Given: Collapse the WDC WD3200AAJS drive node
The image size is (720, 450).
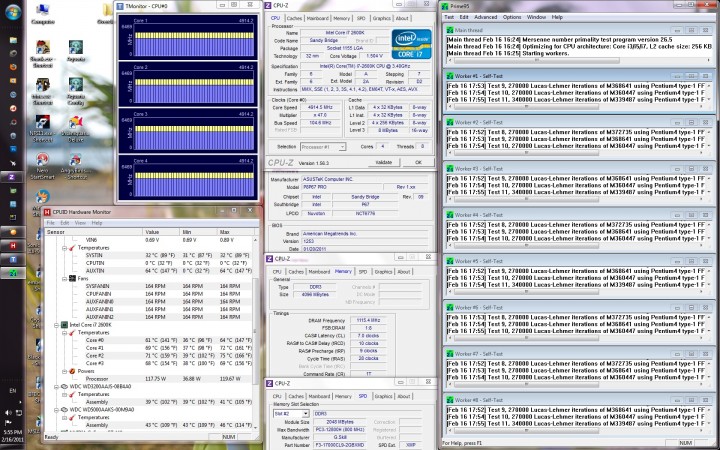Looking at the screenshot, I should (56, 387).
